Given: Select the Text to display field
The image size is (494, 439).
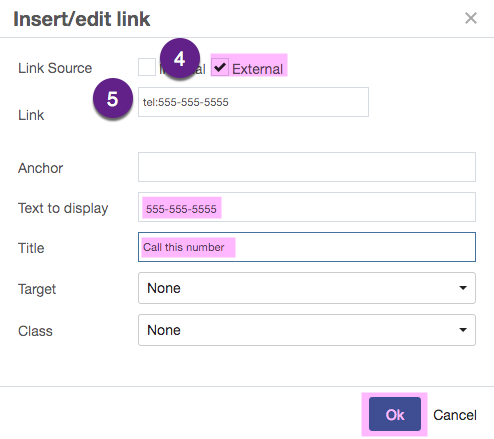Looking at the screenshot, I should tap(307, 207).
